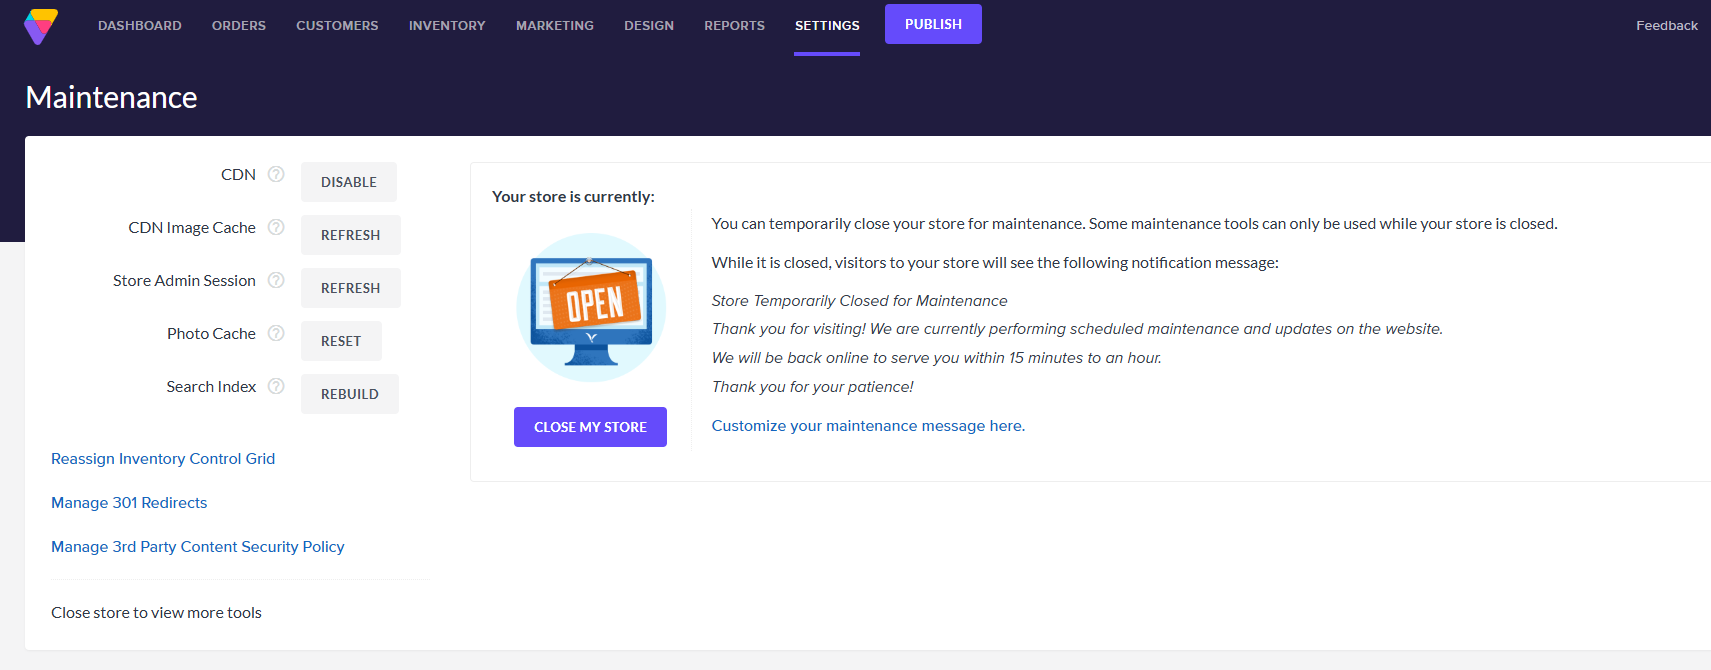Viewport: 1711px width, 670px height.
Task: Click the Search Index help icon
Action: click(276, 386)
